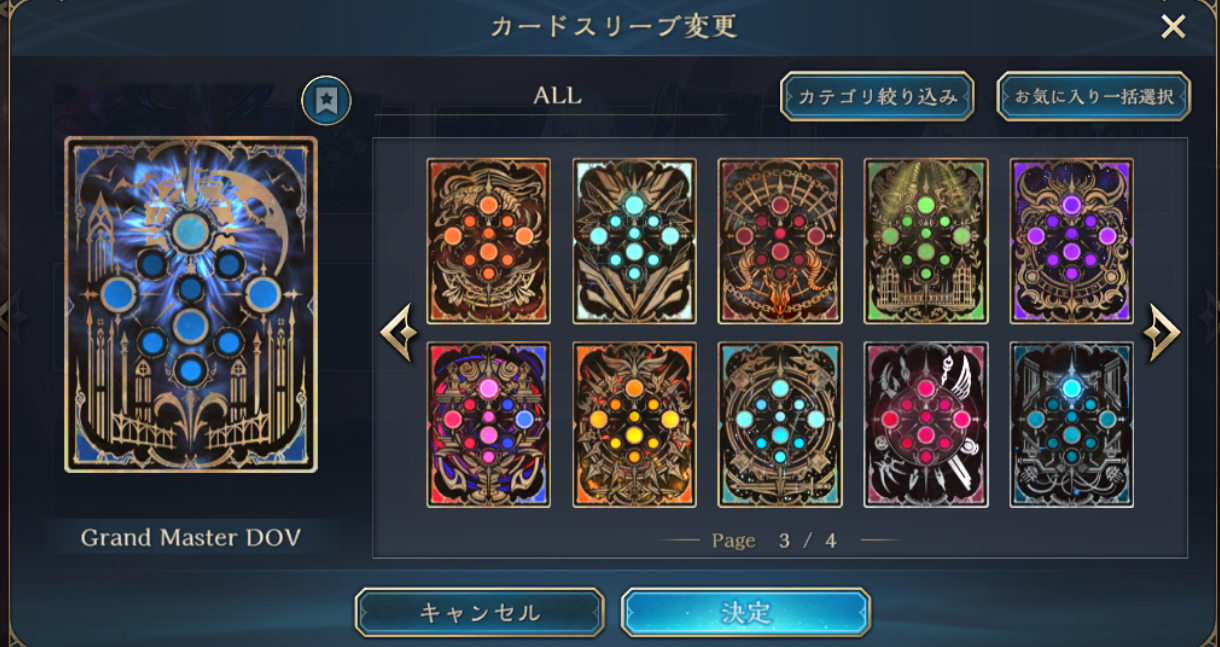
Task: Close the card sleeve dialog
Action: coord(1173,27)
